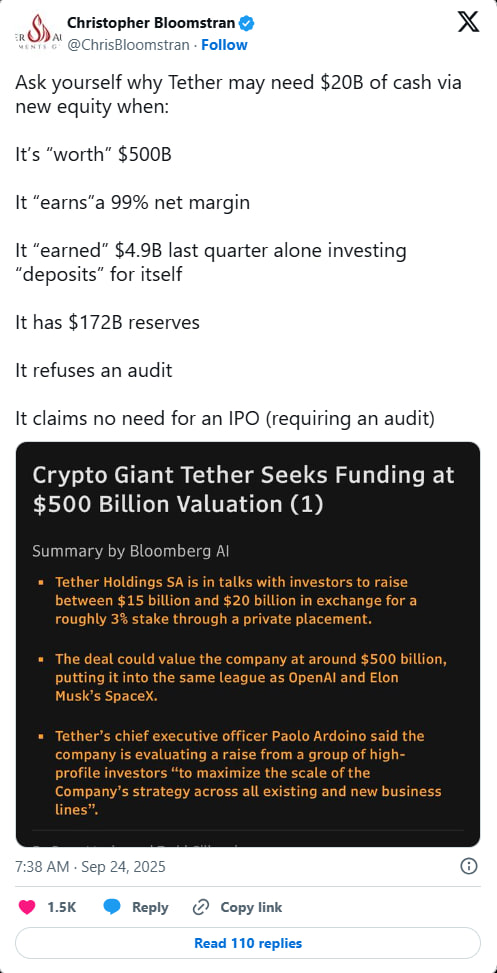Image resolution: width=497 pixels, height=973 pixels.
Task: Select the Reply text label
Action: pyautogui.click(x=150, y=907)
